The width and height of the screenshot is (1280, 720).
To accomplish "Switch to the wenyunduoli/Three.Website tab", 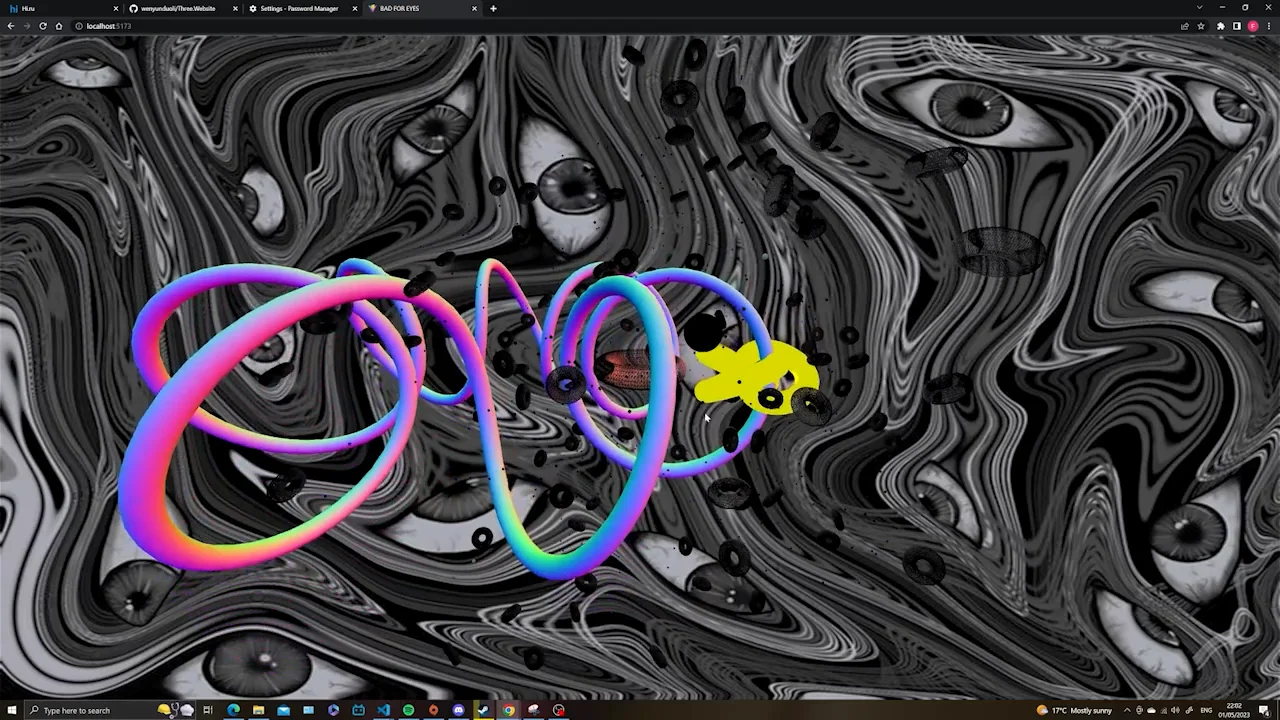I will (x=181, y=8).
